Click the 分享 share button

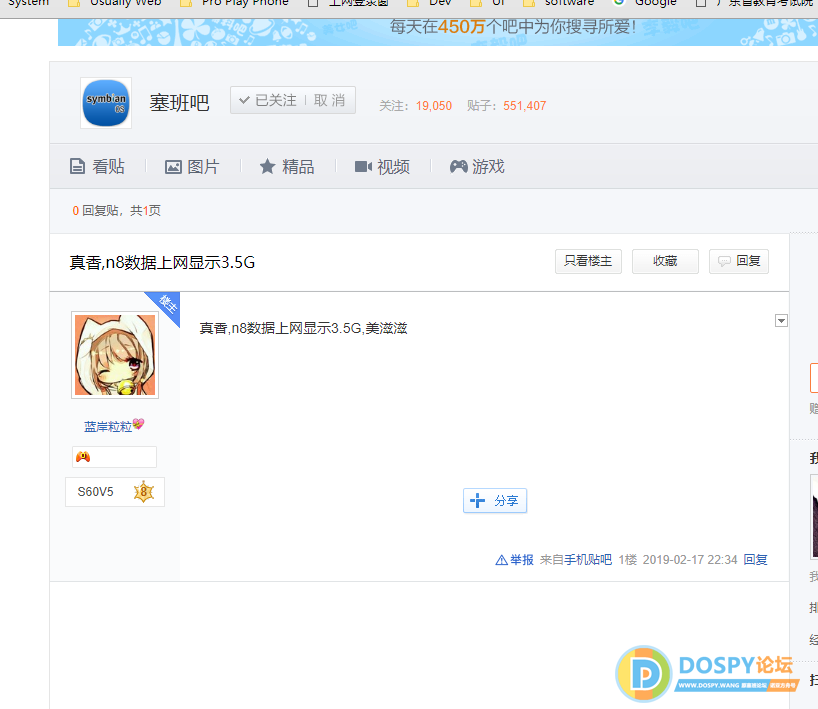pos(495,501)
